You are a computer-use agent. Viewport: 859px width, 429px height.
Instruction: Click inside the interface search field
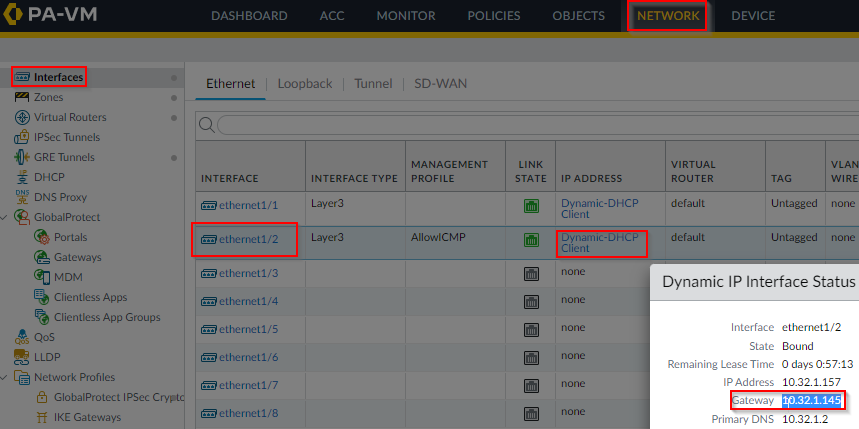pos(537,125)
